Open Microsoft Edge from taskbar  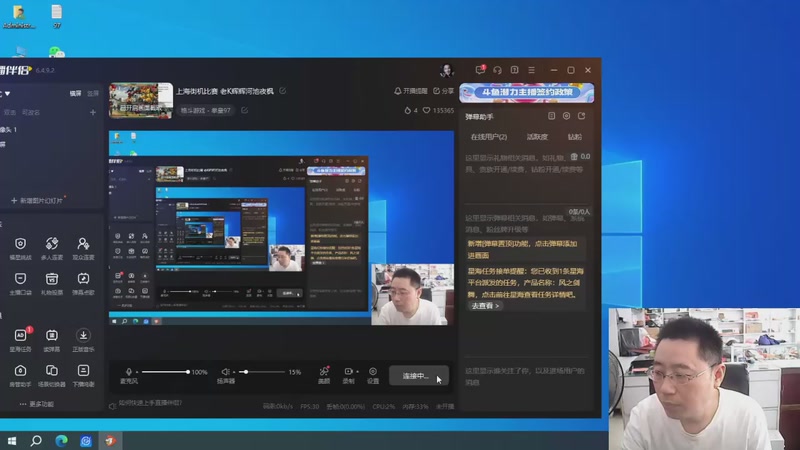point(61,440)
